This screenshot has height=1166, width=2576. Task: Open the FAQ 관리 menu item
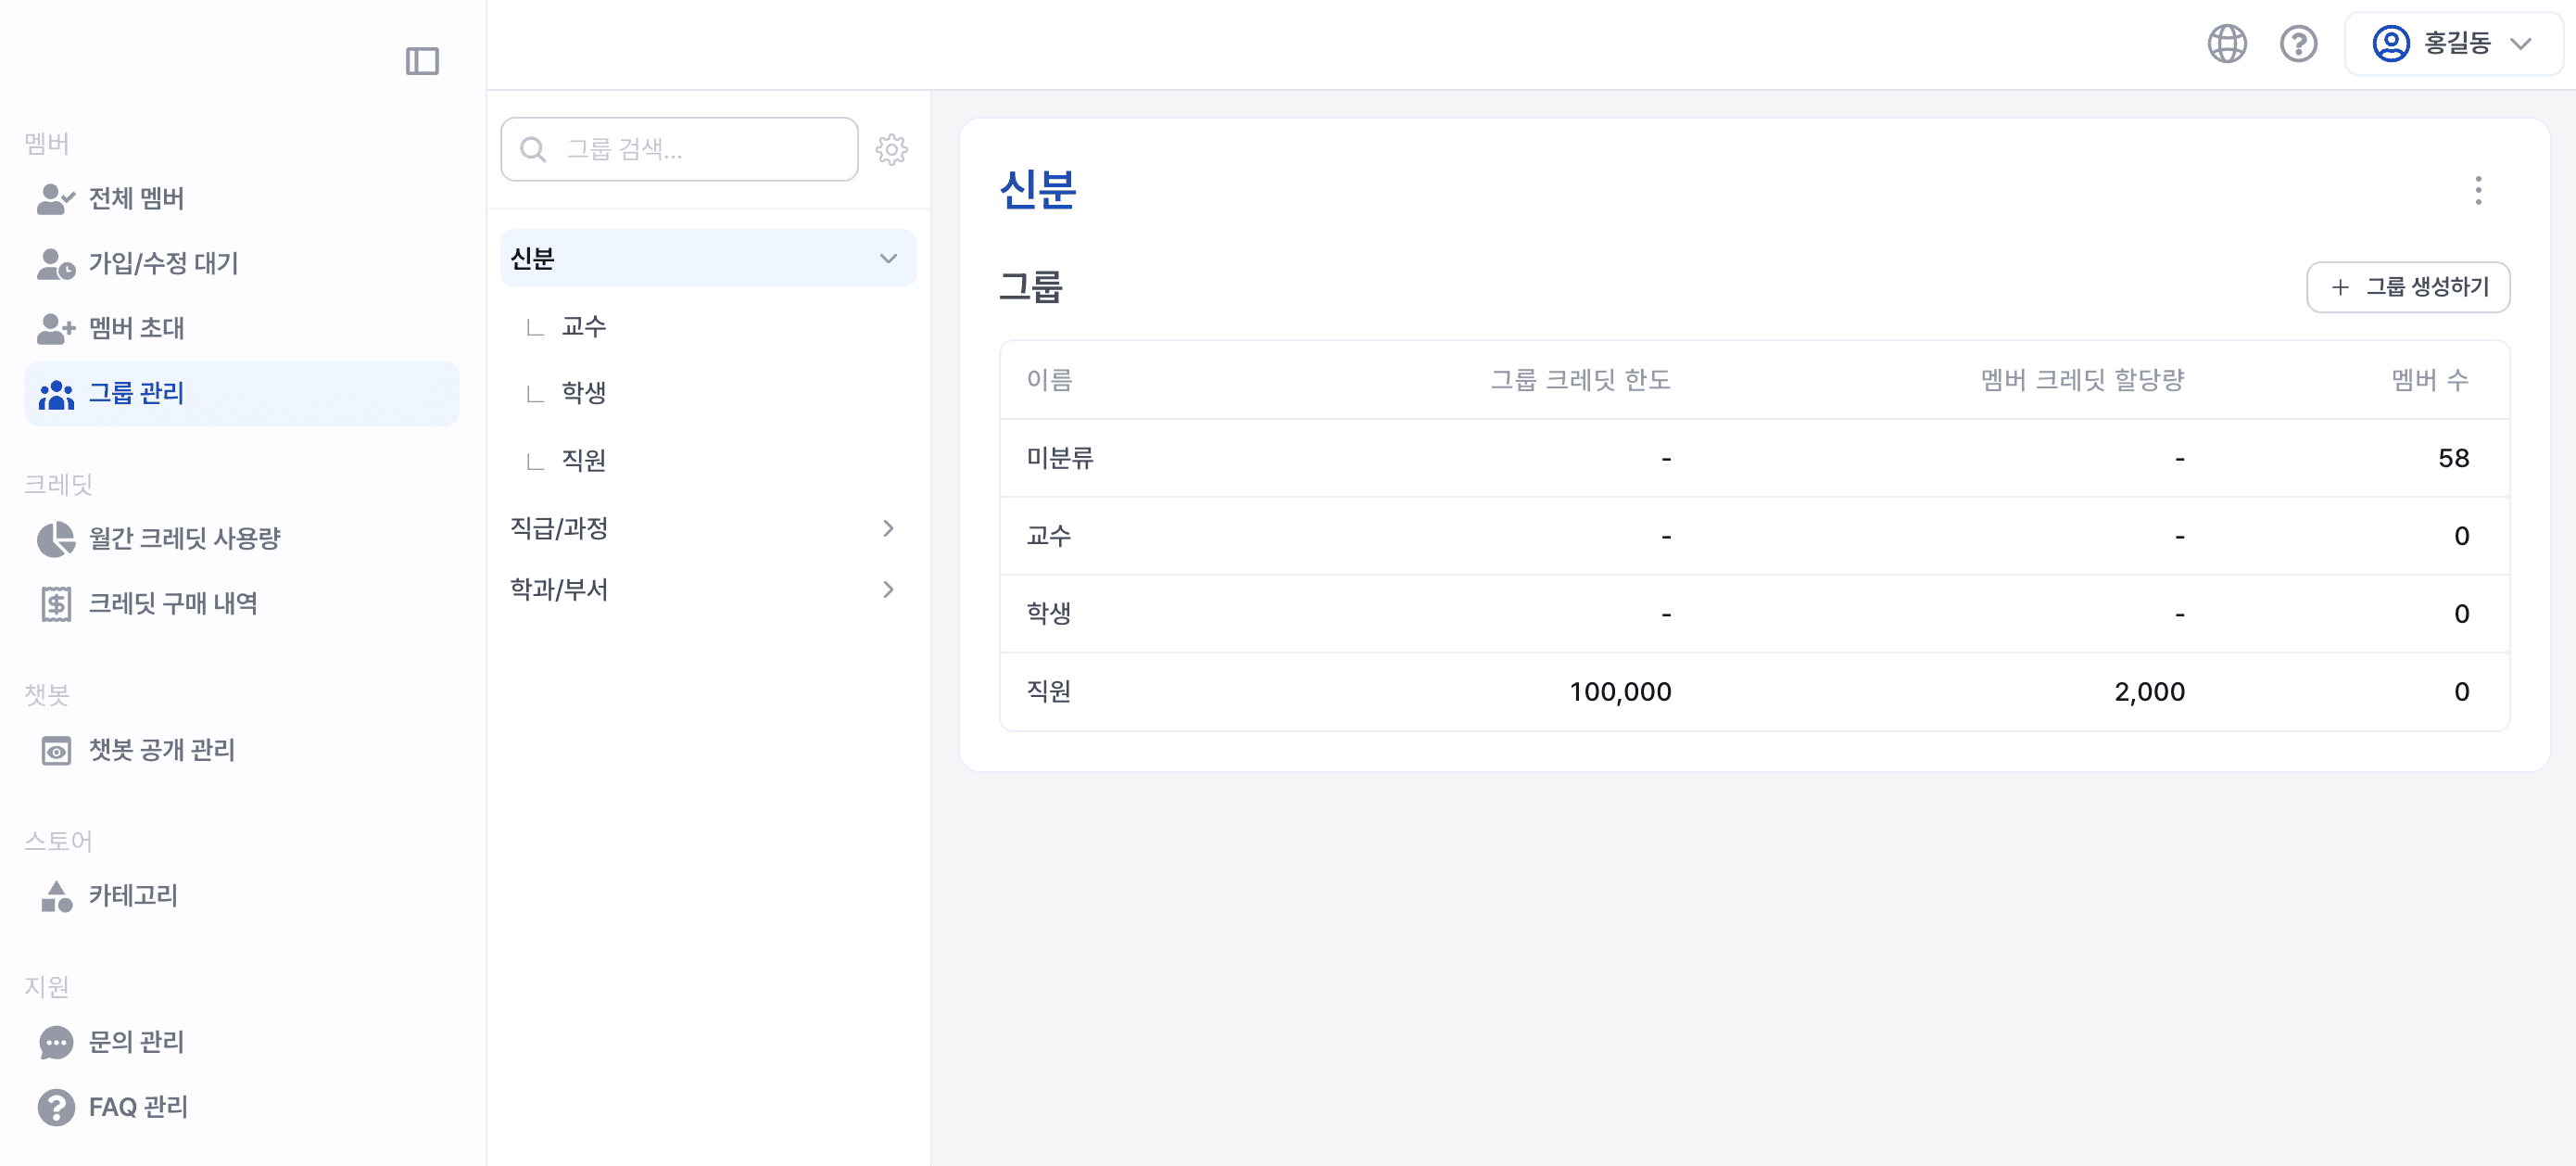pyautogui.click(x=138, y=1107)
